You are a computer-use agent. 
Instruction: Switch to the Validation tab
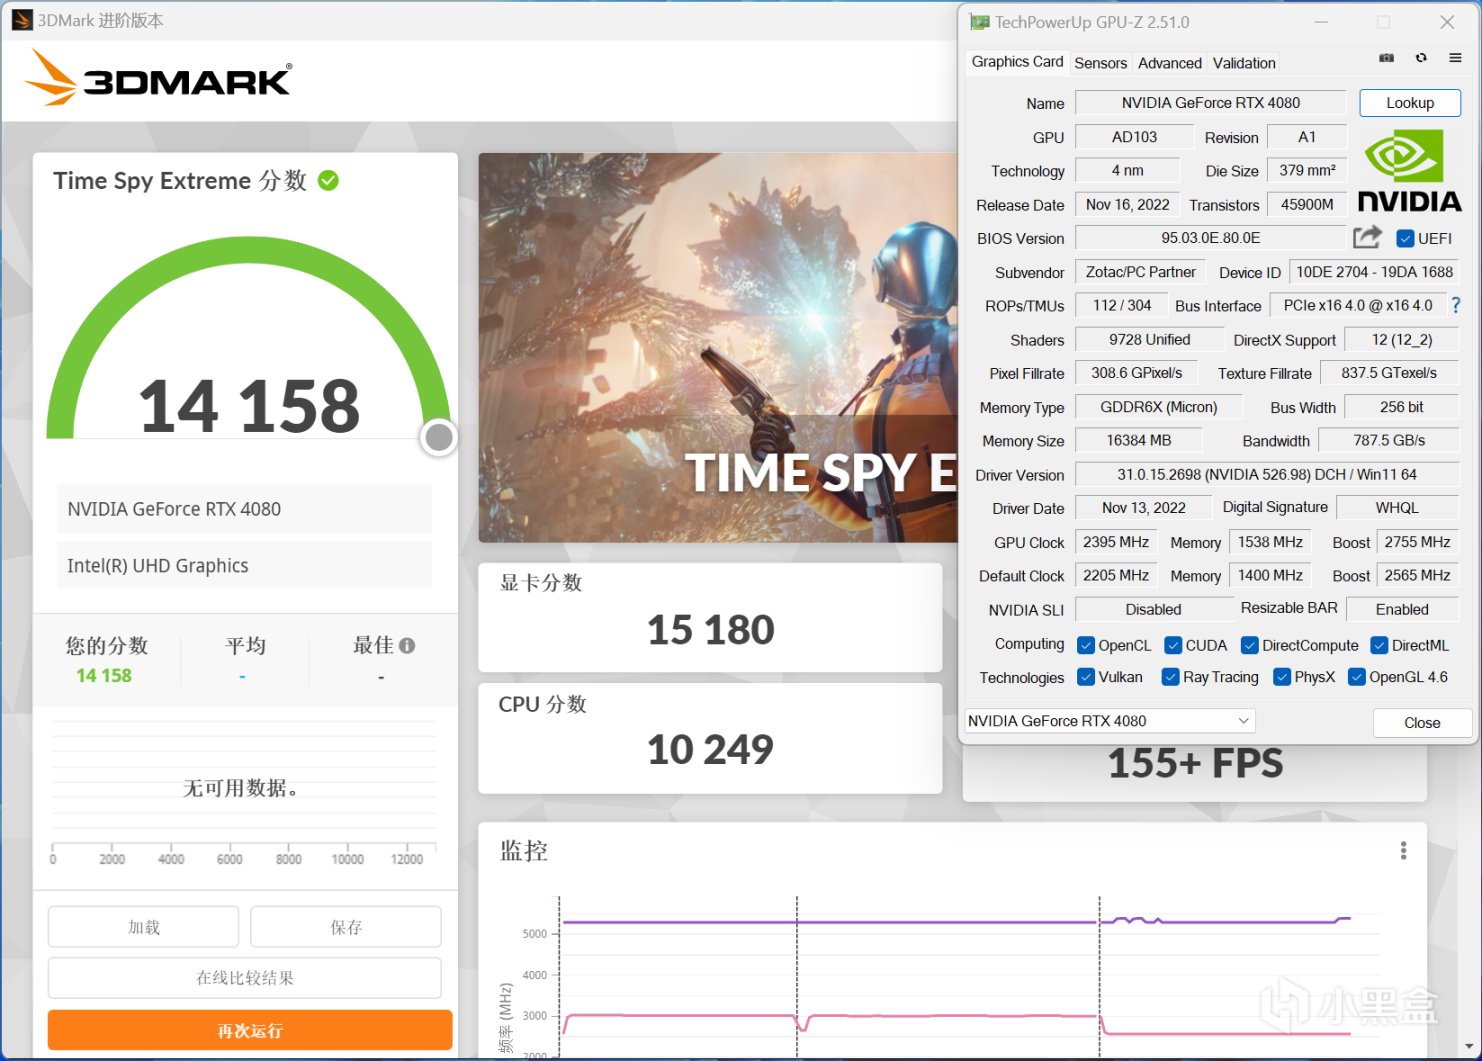(x=1244, y=63)
